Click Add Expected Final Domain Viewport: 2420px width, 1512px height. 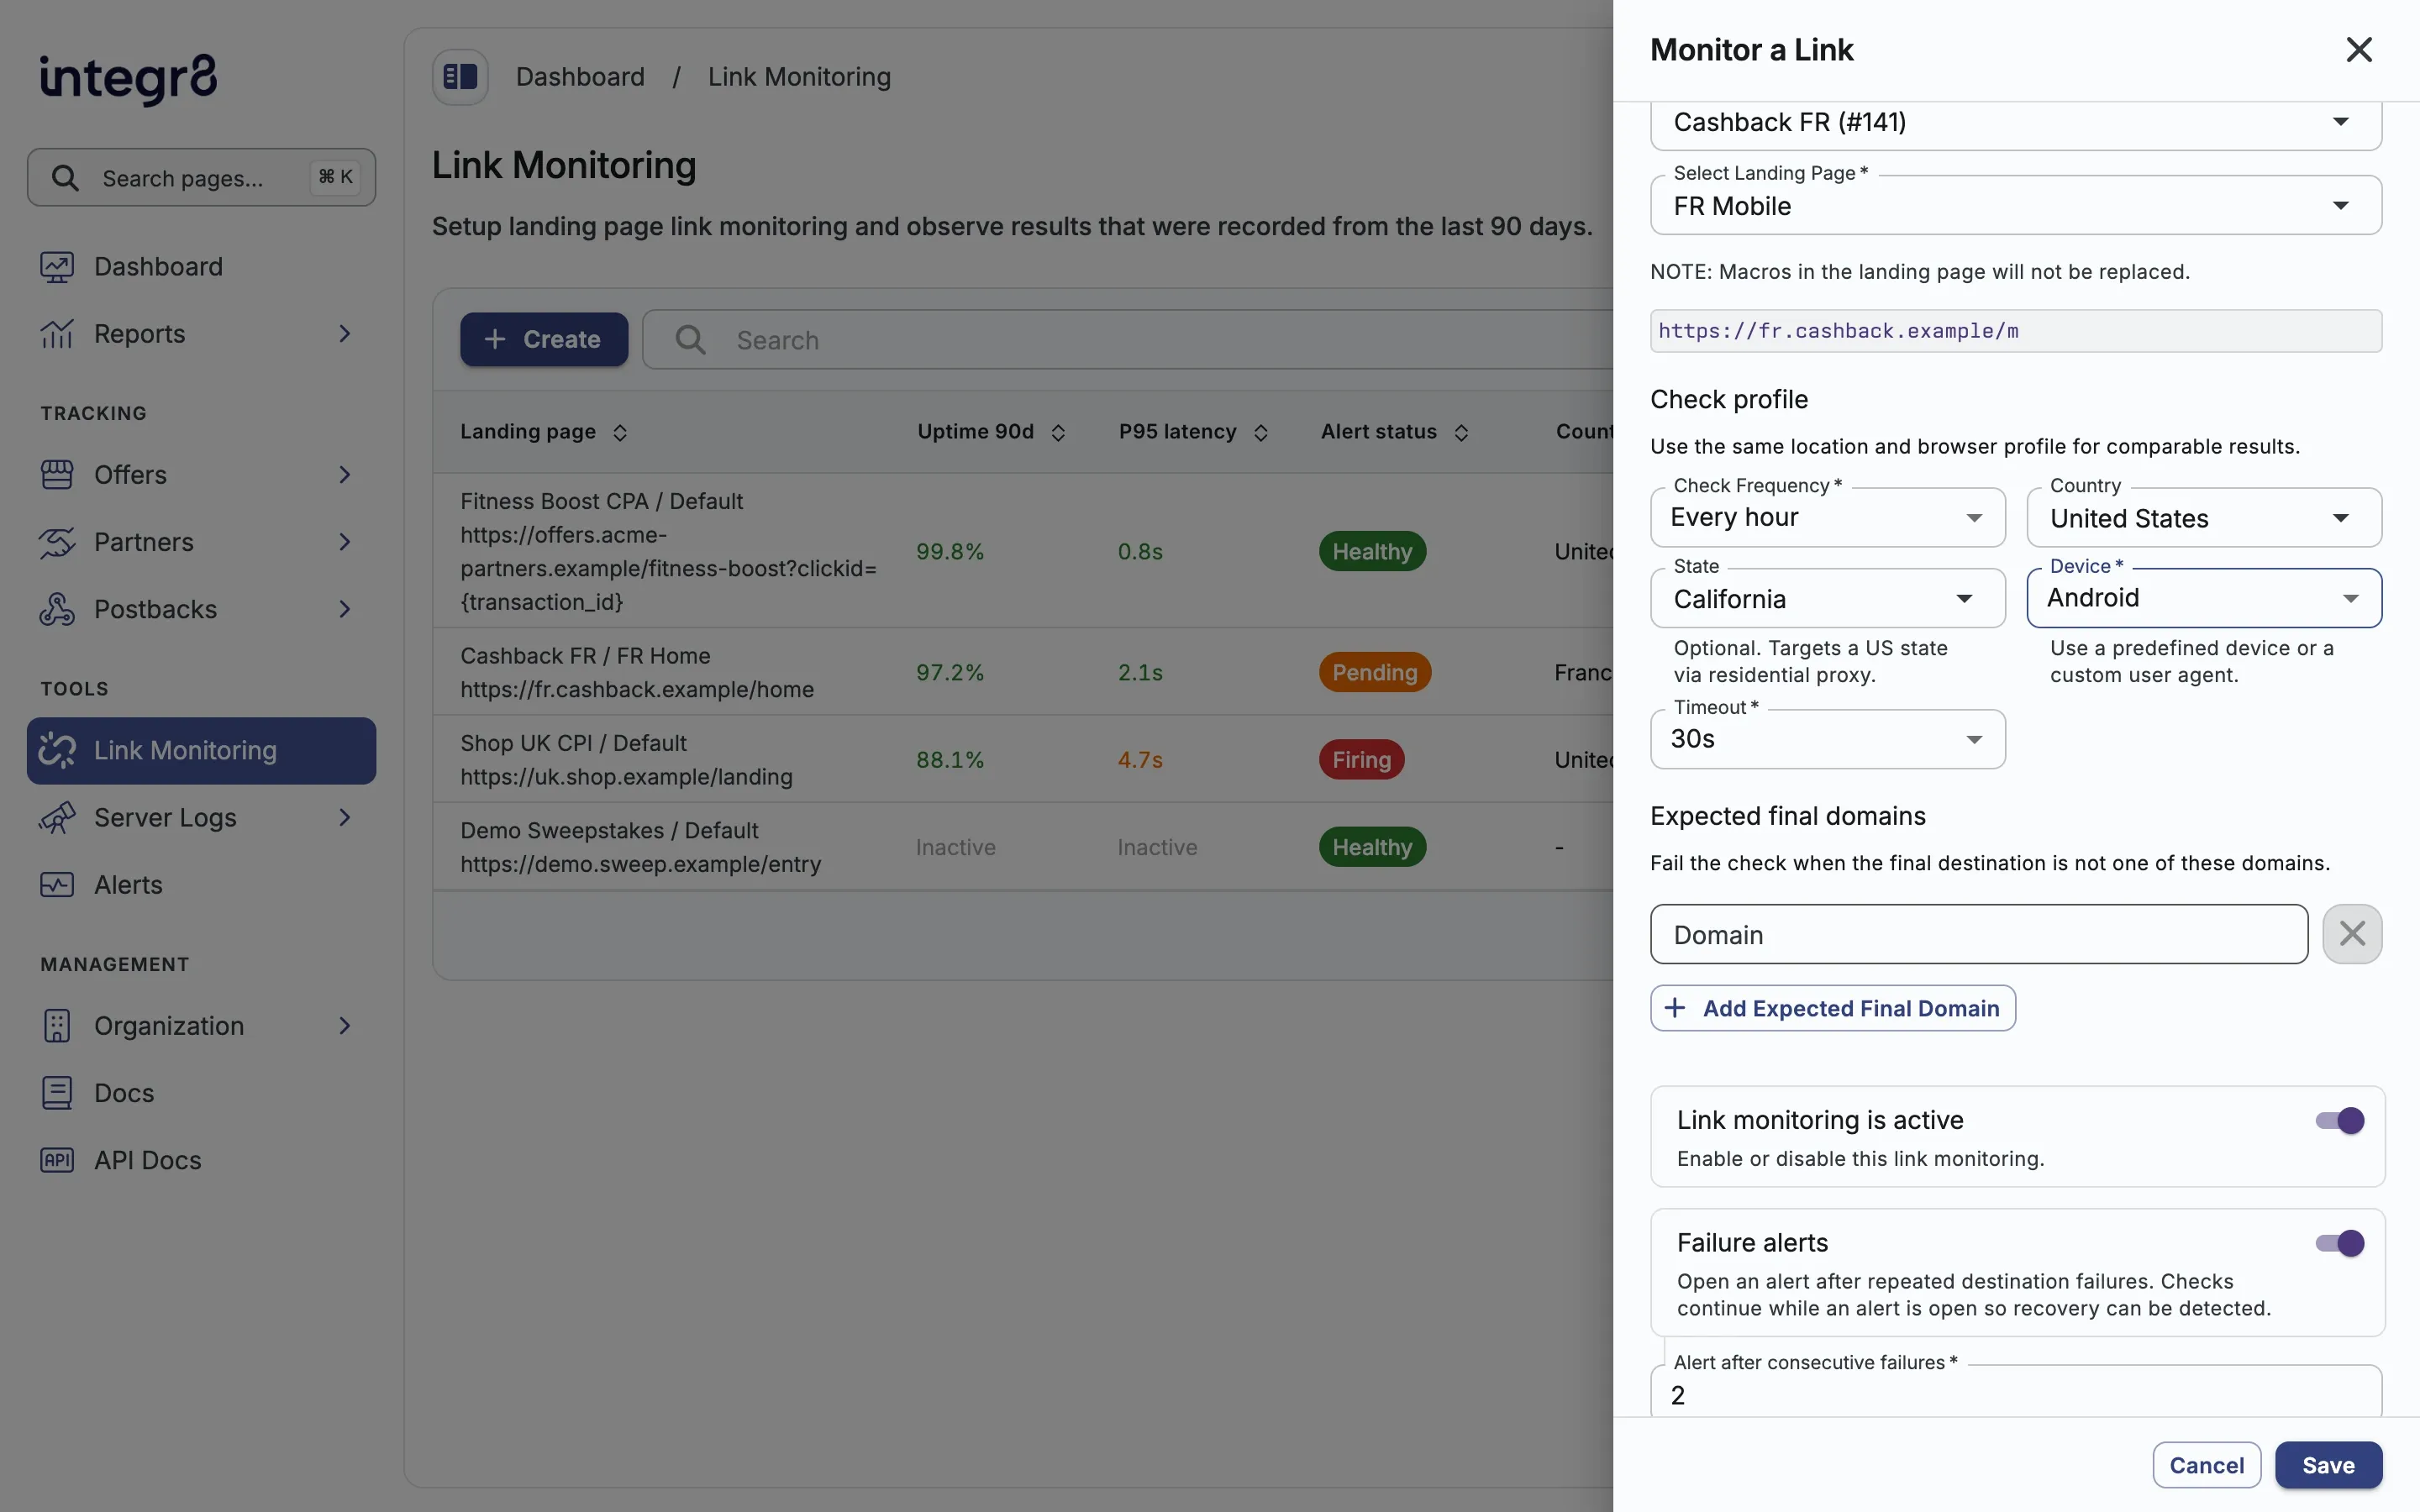(x=1832, y=1008)
